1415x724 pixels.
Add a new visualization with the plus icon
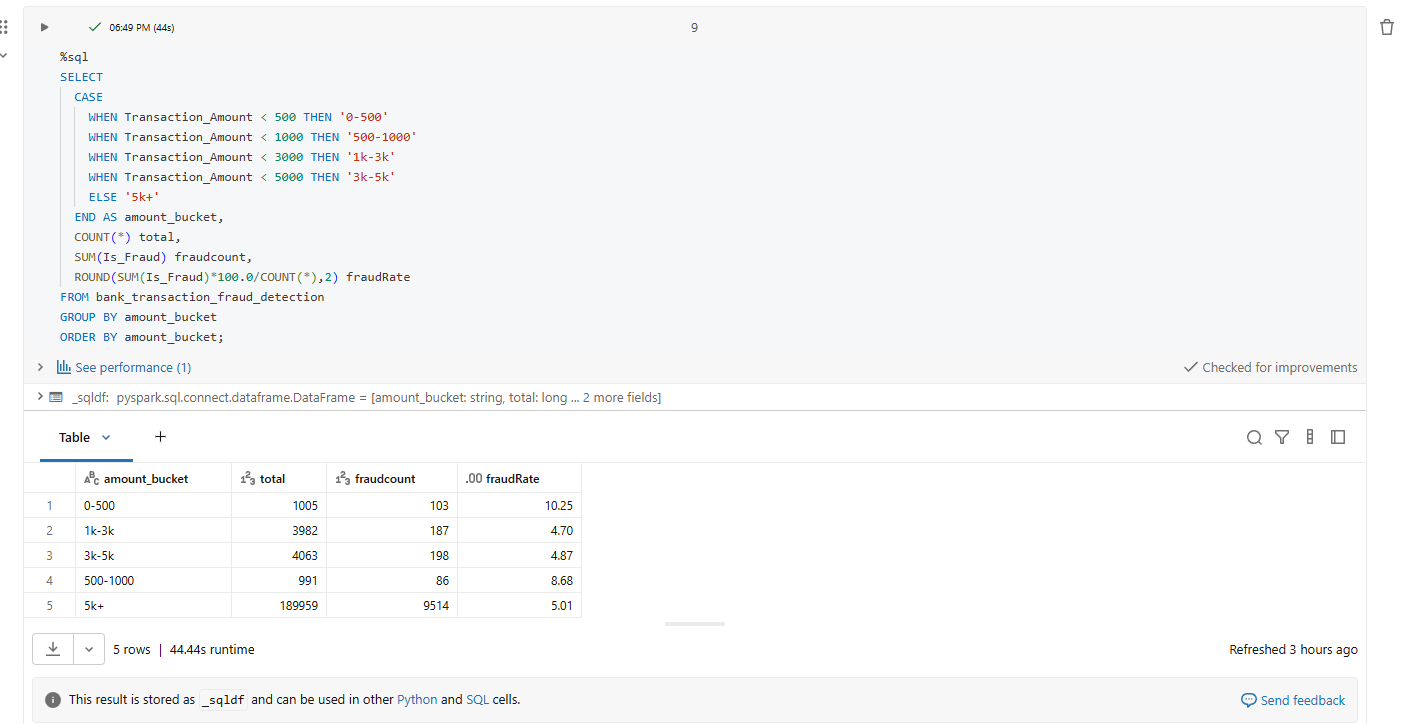point(160,437)
